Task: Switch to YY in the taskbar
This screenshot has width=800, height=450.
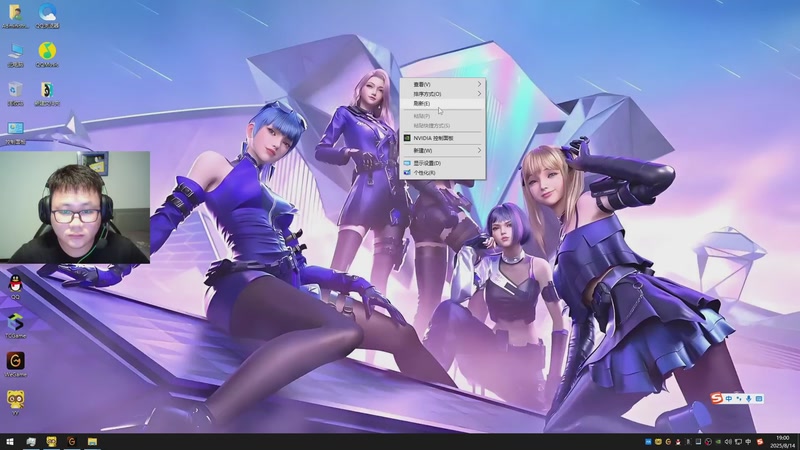Action: point(51,442)
